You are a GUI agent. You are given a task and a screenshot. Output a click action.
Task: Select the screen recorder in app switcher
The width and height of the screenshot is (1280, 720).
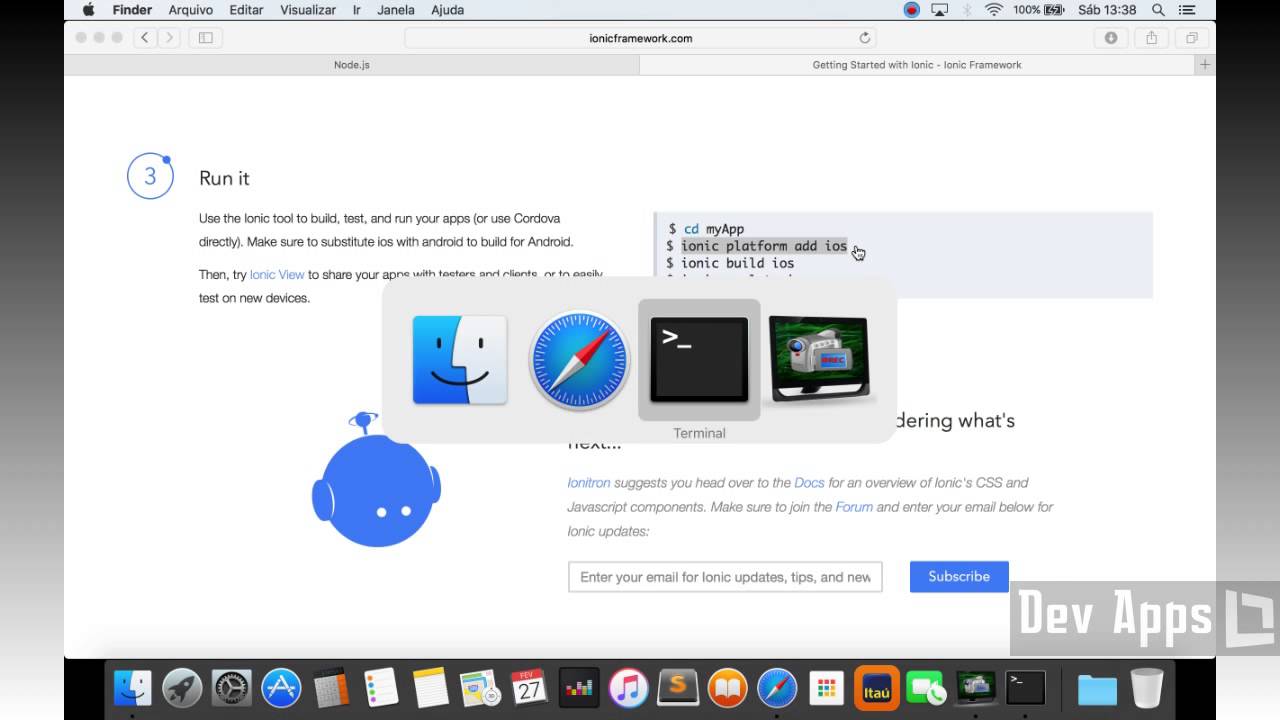pyautogui.click(x=819, y=360)
